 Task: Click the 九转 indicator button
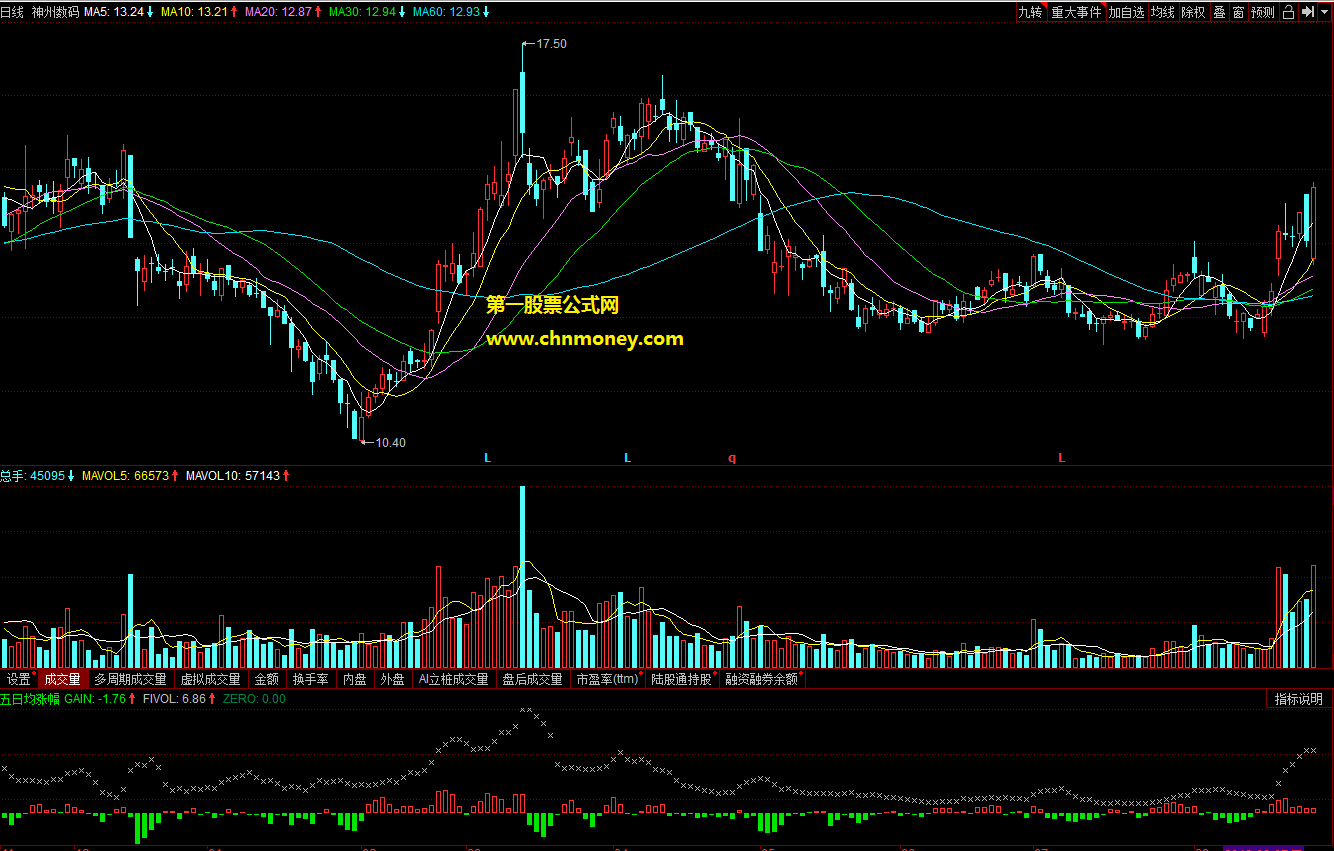[1031, 12]
